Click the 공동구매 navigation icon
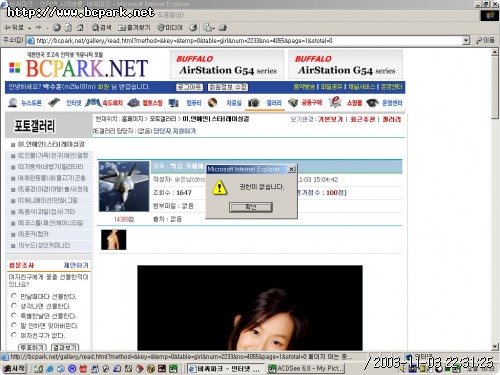This screenshot has height=375, width=500. pos(293,103)
